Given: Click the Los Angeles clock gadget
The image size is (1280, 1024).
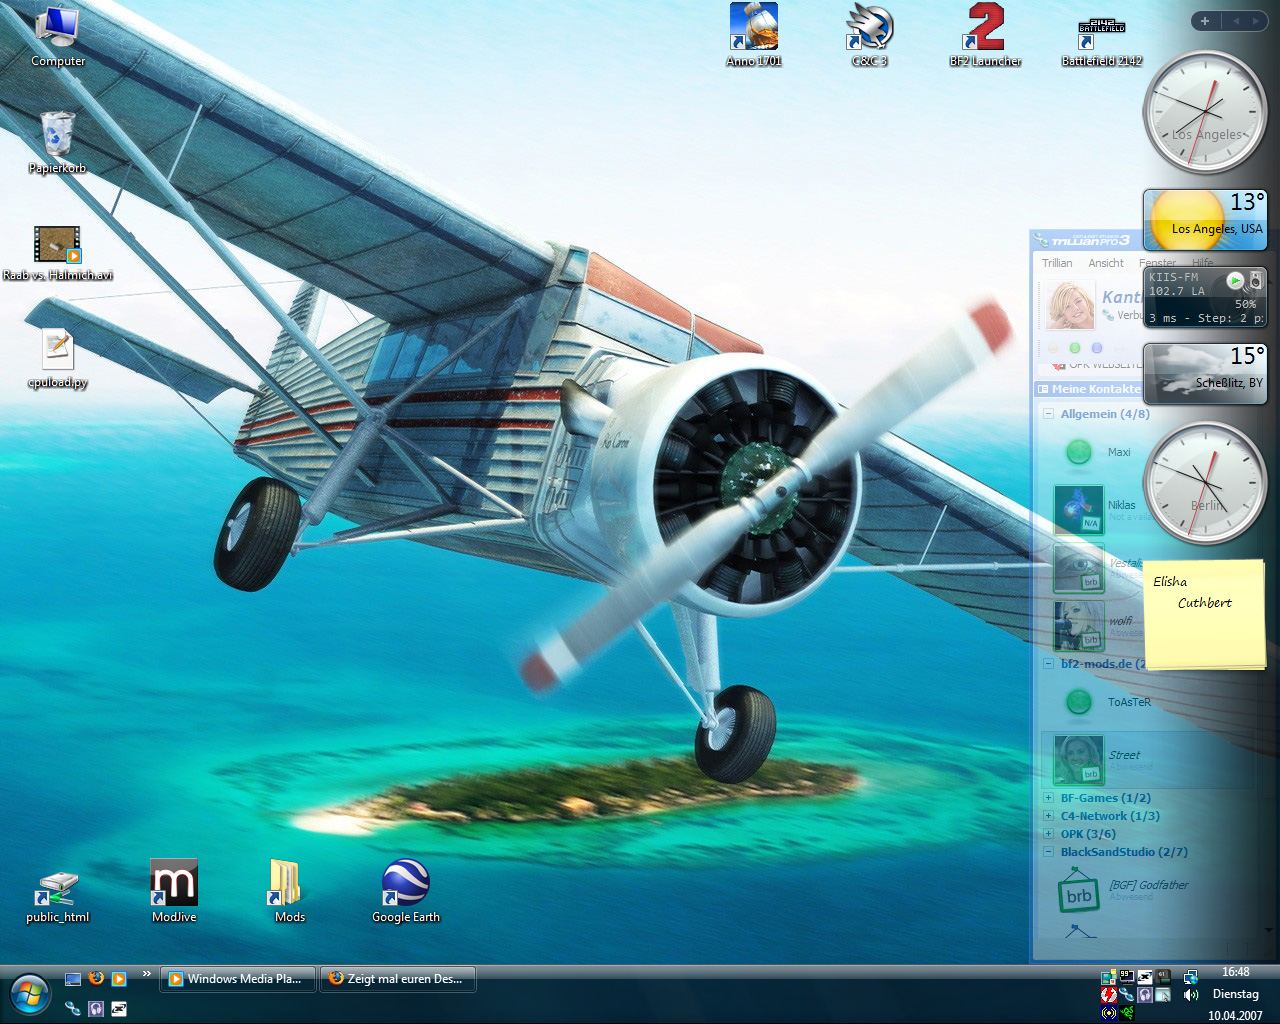Looking at the screenshot, I should point(1205,113).
